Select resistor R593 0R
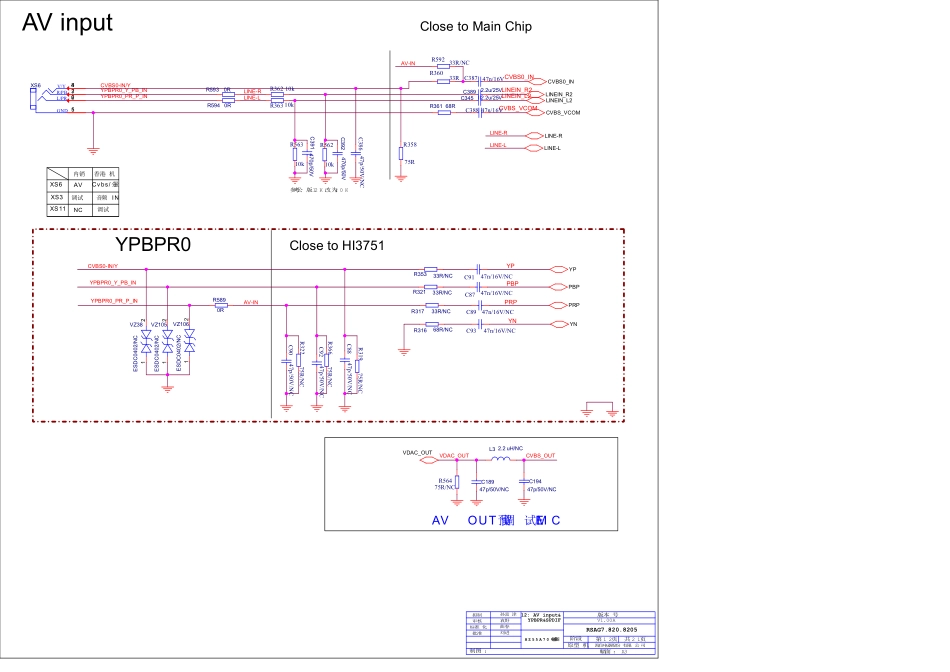This screenshot has height=672, width=950. [228, 95]
